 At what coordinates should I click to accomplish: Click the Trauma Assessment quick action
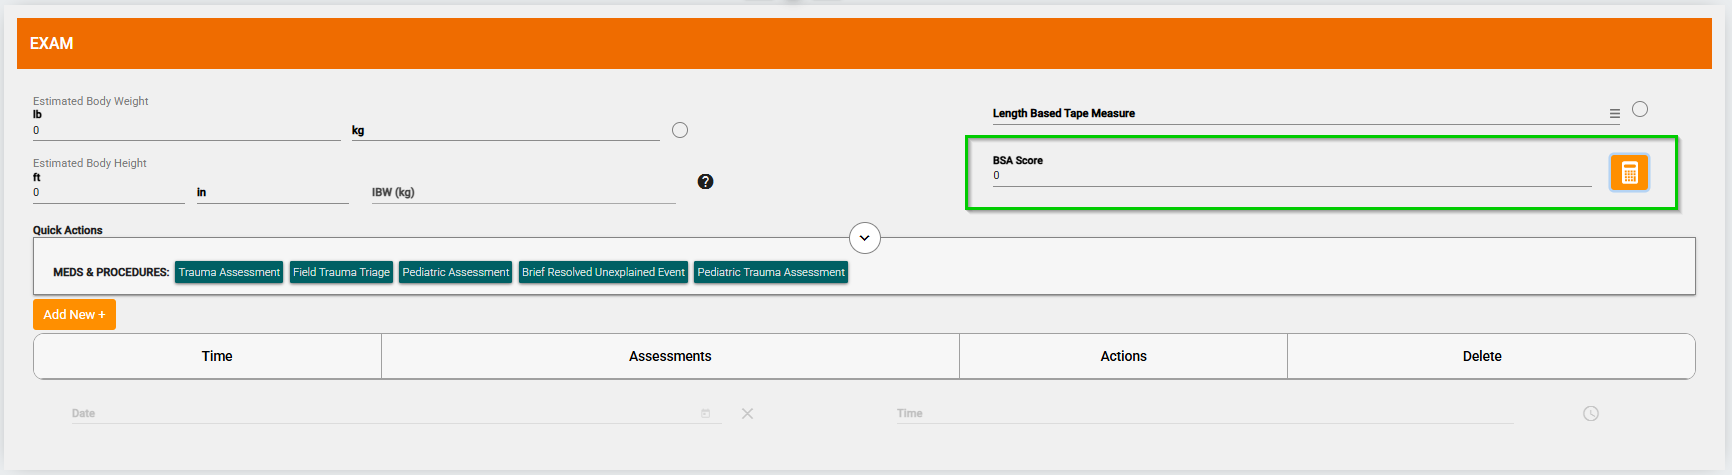pos(229,272)
